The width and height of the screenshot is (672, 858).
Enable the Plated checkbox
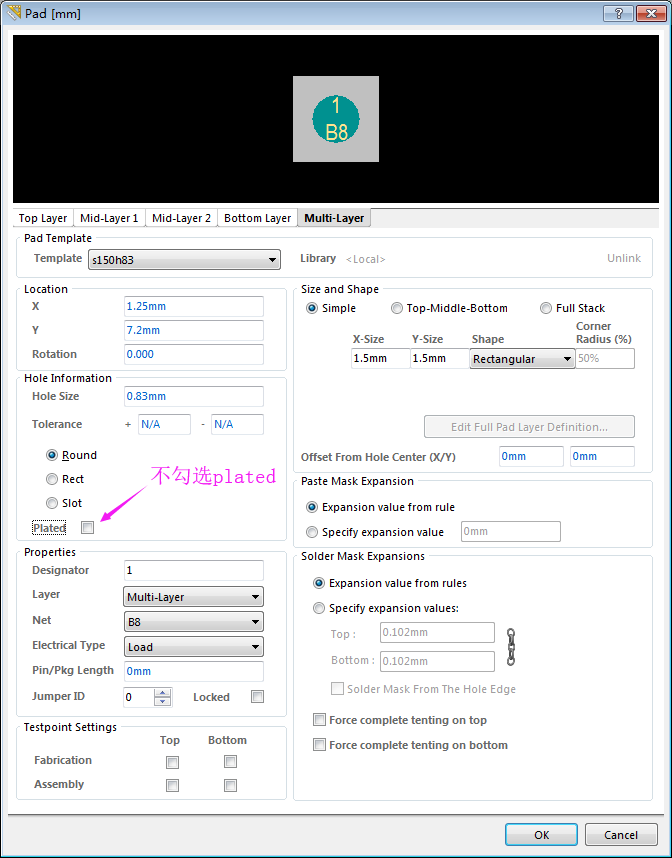click(x=88, y=528)
